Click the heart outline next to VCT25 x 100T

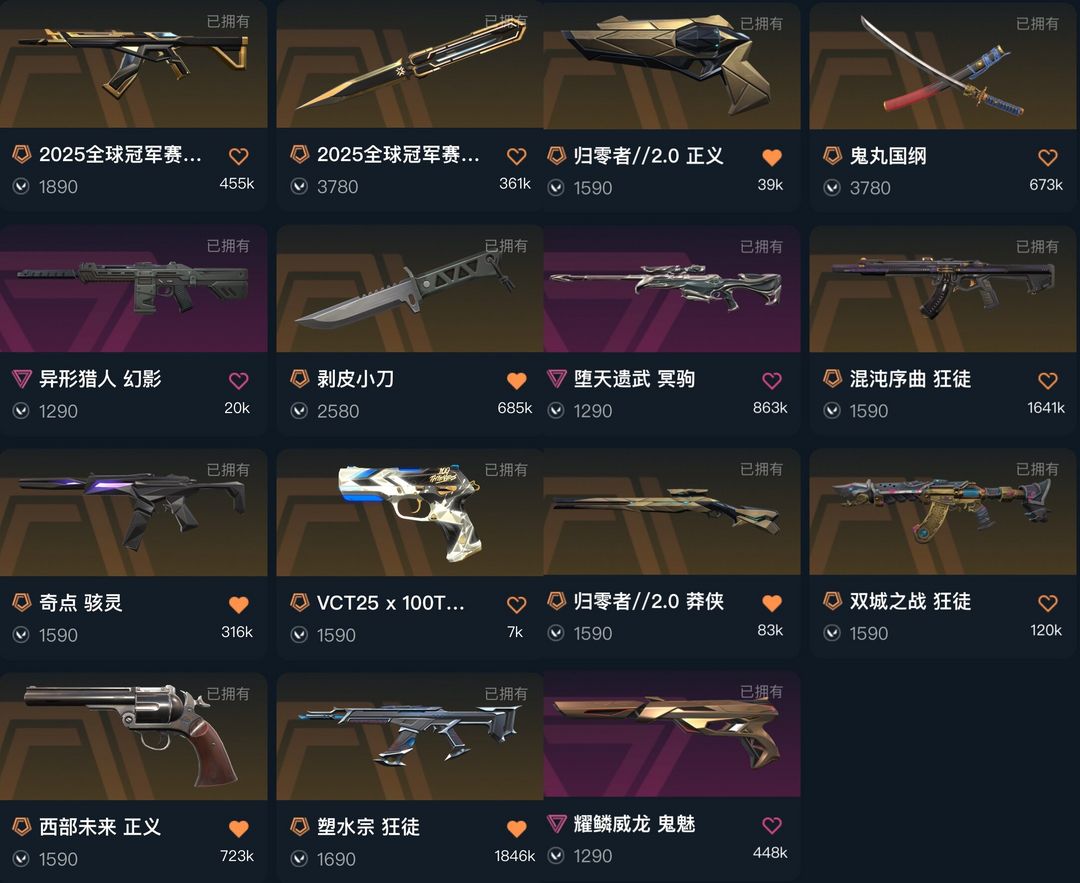517,605
